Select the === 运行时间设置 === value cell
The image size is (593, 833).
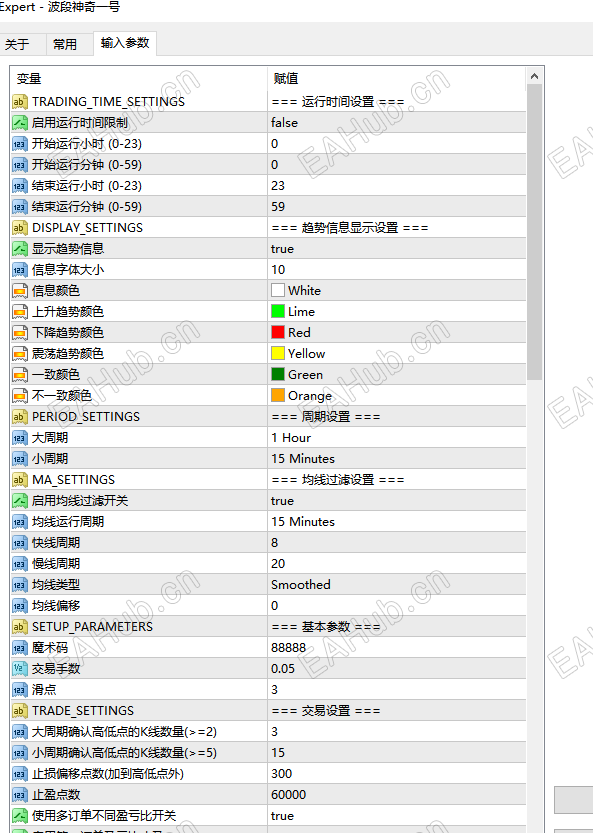pos(396,101)
